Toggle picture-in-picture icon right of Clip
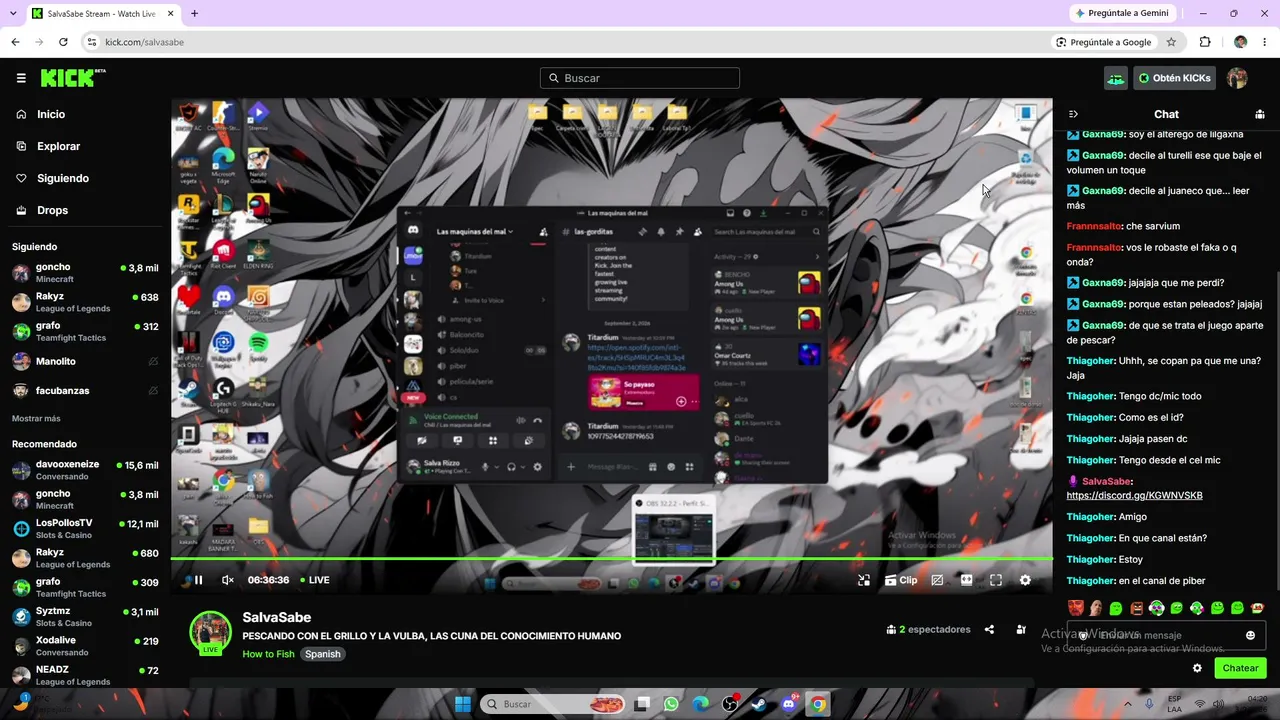 click(937, 580)
